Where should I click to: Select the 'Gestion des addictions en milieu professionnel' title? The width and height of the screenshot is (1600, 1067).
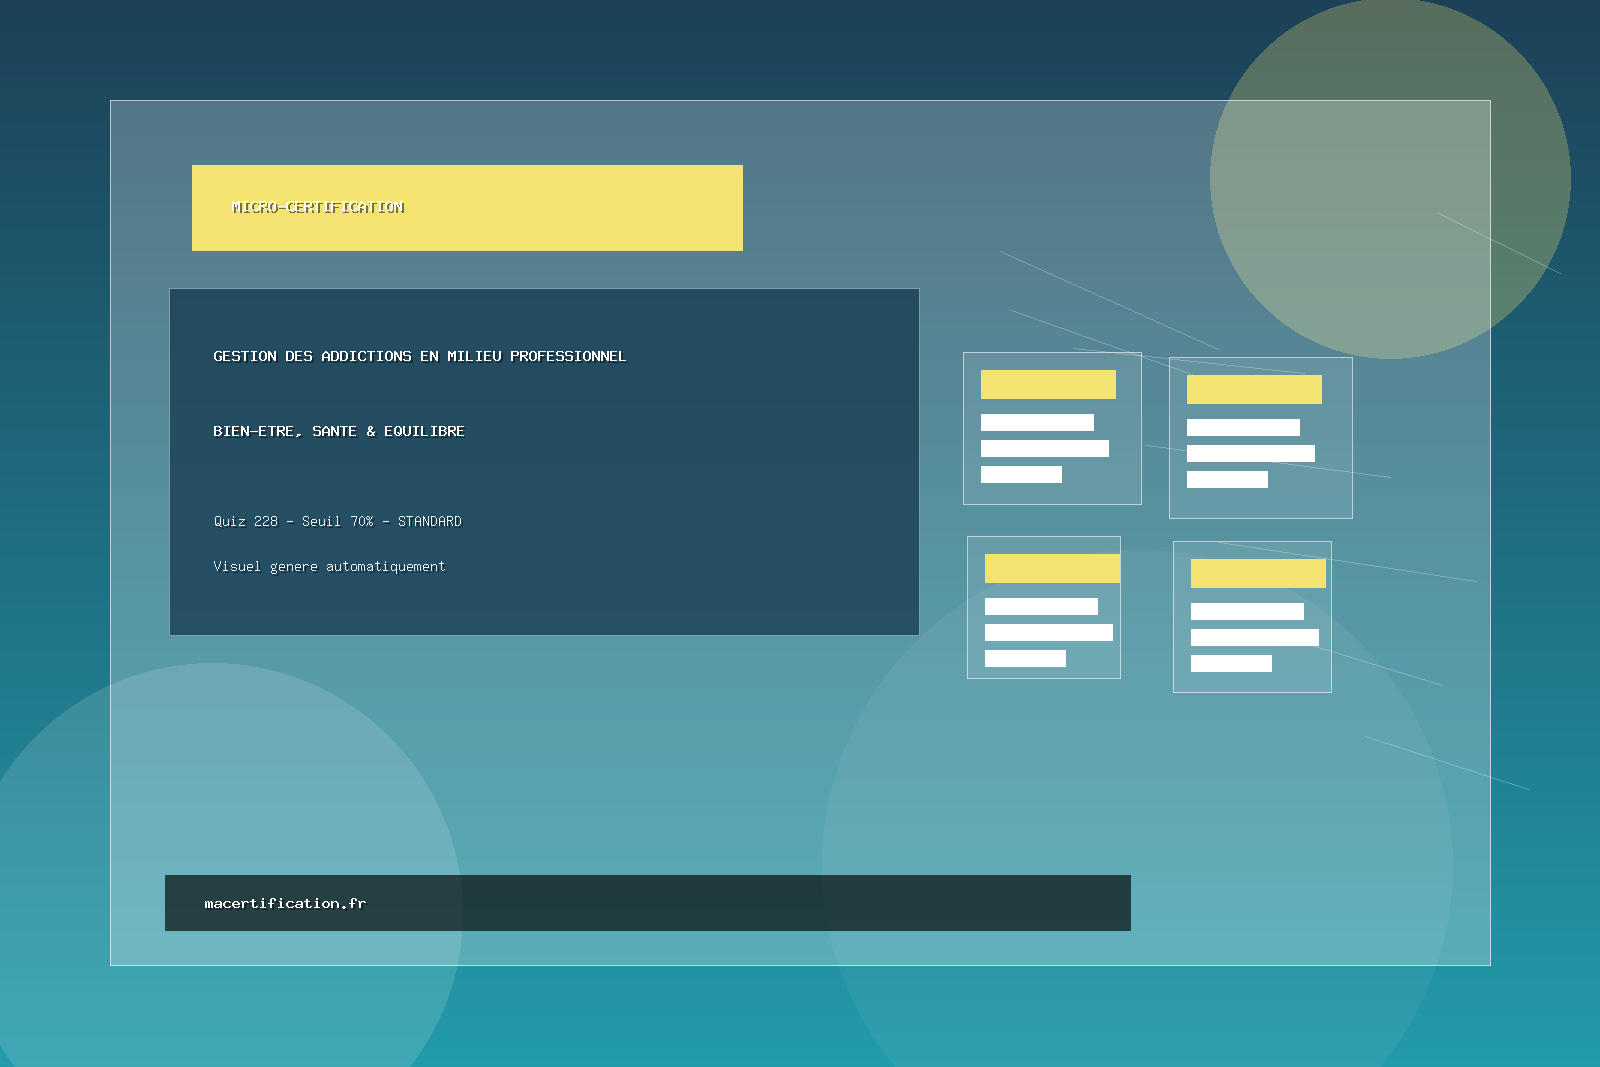click(419, 356)
